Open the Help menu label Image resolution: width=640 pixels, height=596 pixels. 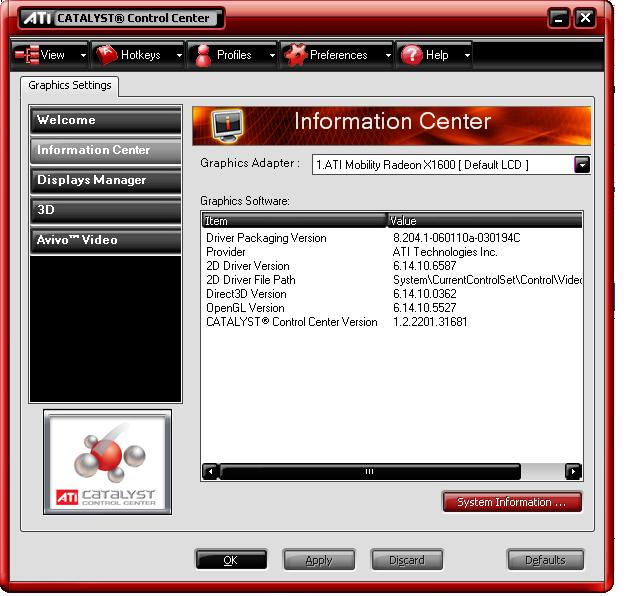[437, 55]
